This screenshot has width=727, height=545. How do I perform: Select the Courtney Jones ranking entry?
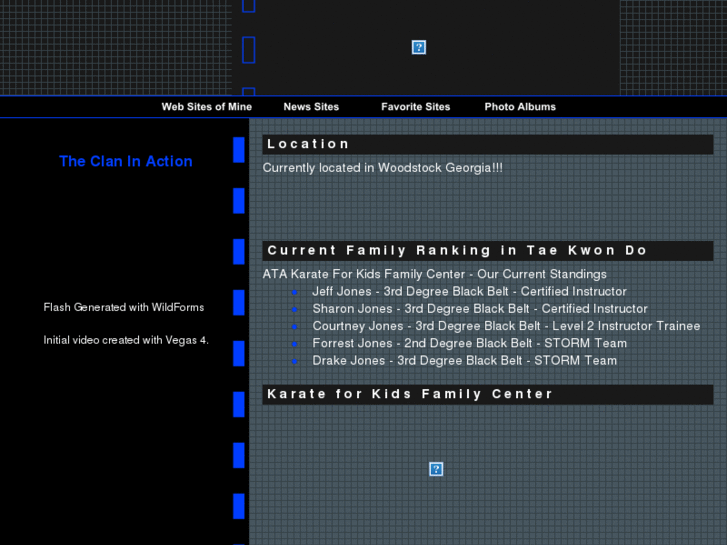506,326
